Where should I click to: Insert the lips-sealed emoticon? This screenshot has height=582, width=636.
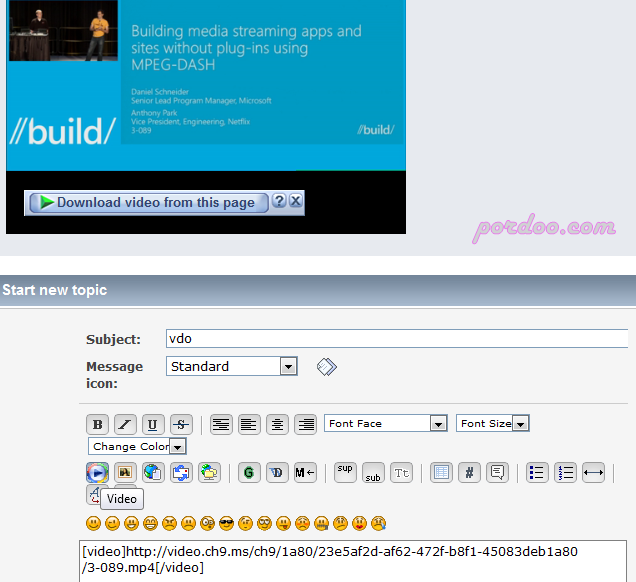pyautogui.click(x=321, y=523)
